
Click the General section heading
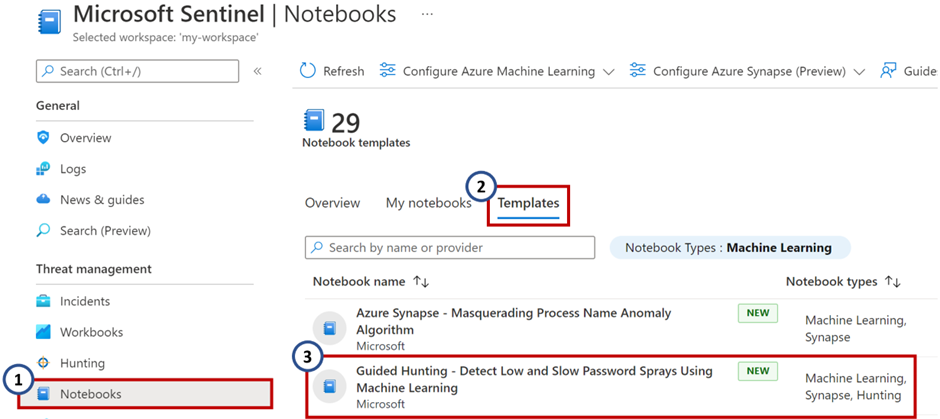pyautogui.click(x=58, y=106)
